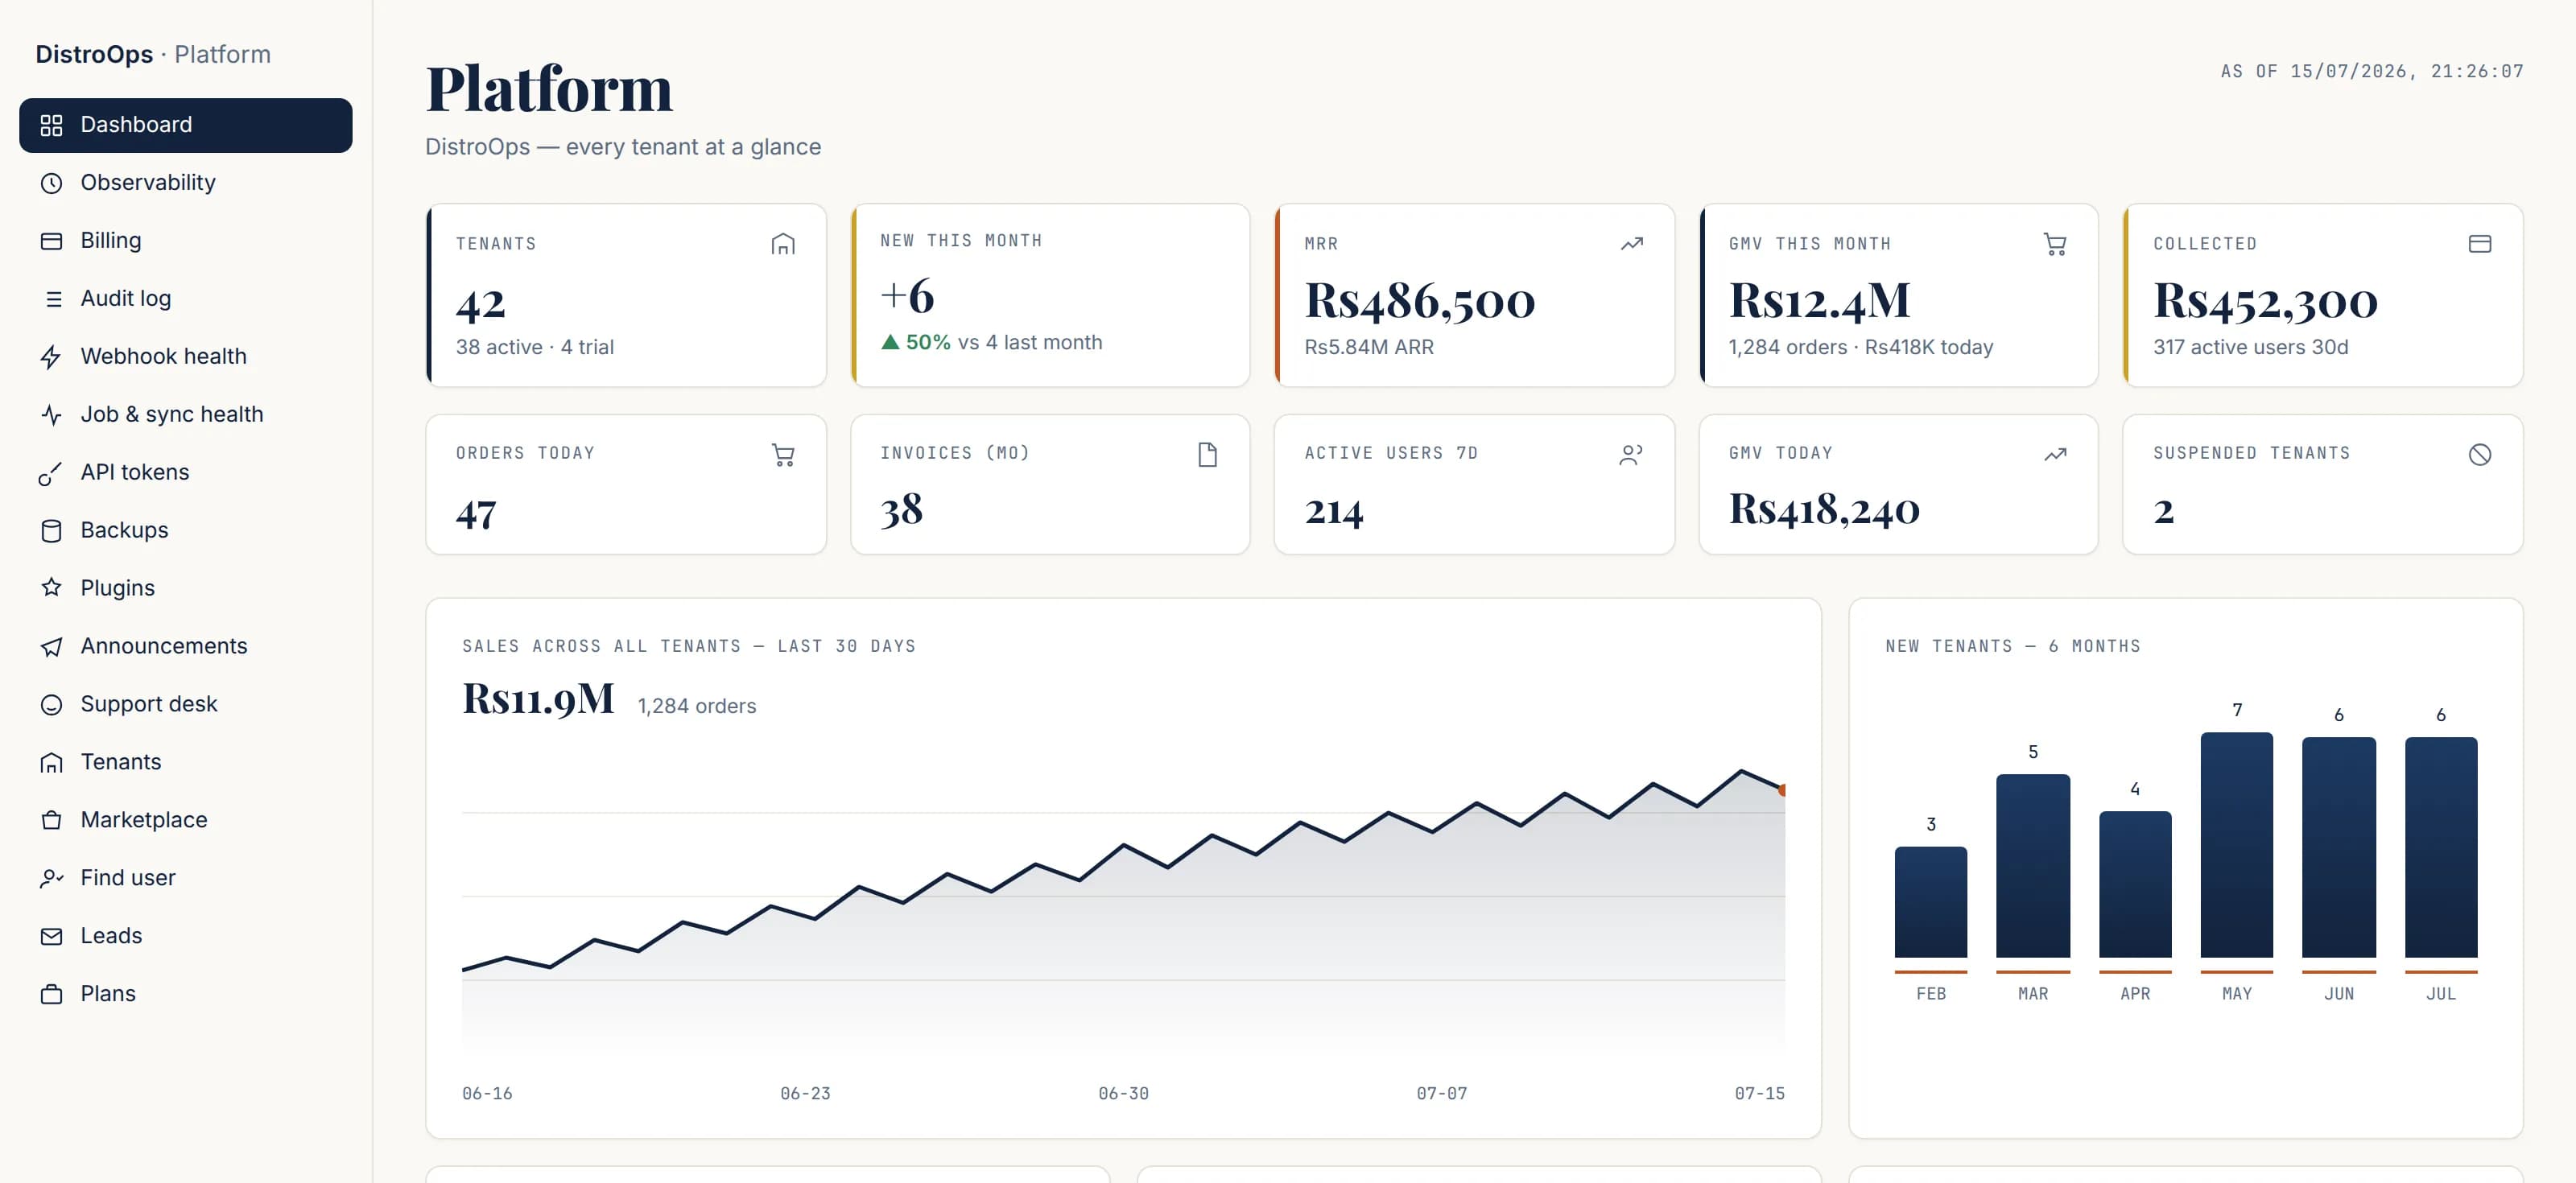
Task: Open the Support desk link
Action: (186, 704)
